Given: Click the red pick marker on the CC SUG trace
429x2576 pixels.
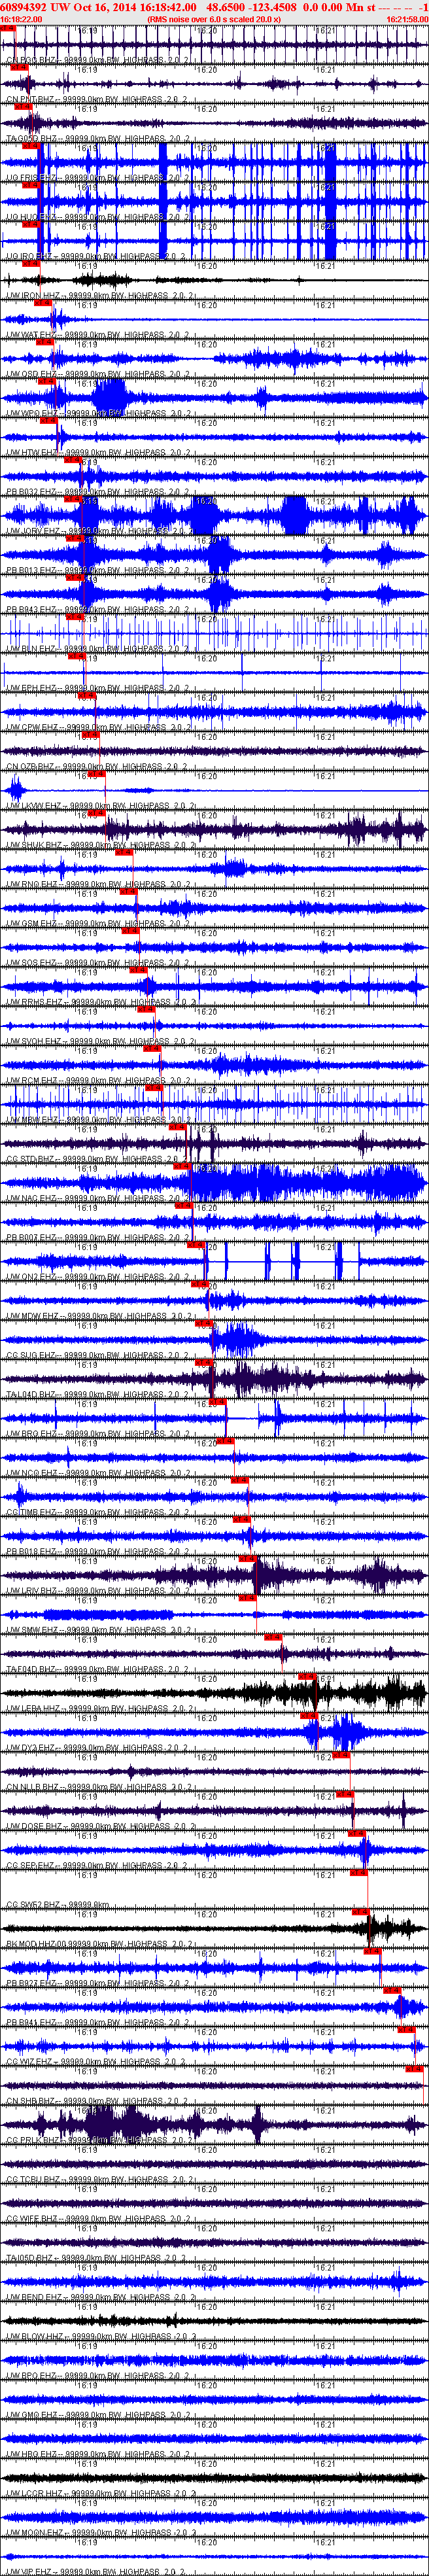Looking at the screenshot, I should click(204, 1322).
